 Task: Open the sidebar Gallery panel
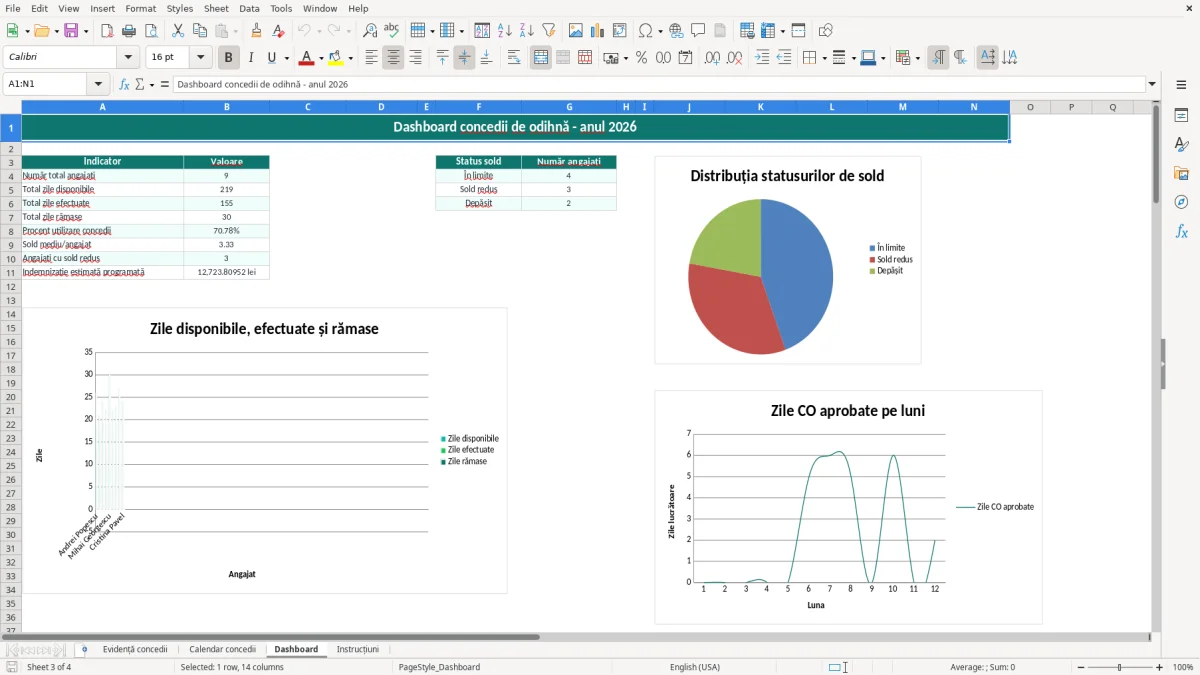tap(1181, 174)
